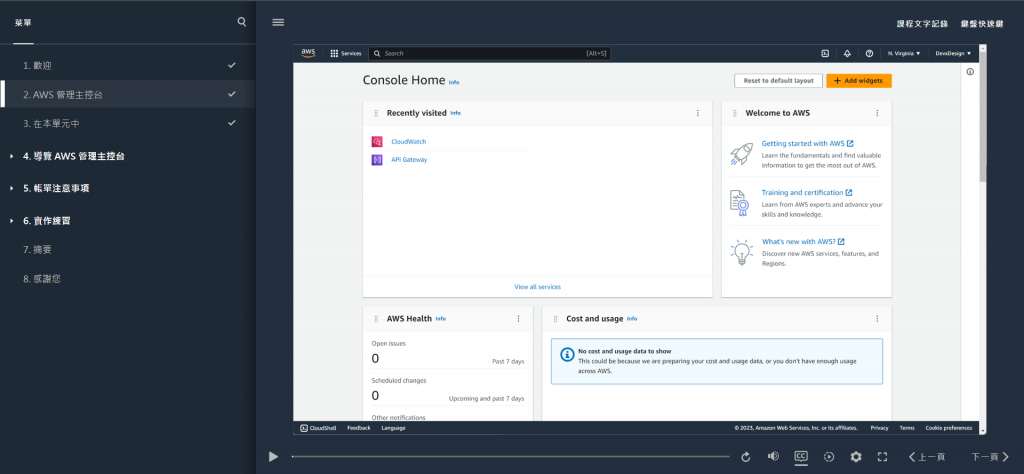Open CloudShell icon in top bar
This screenshot has height=474, width=1024.
pos(825,54)
